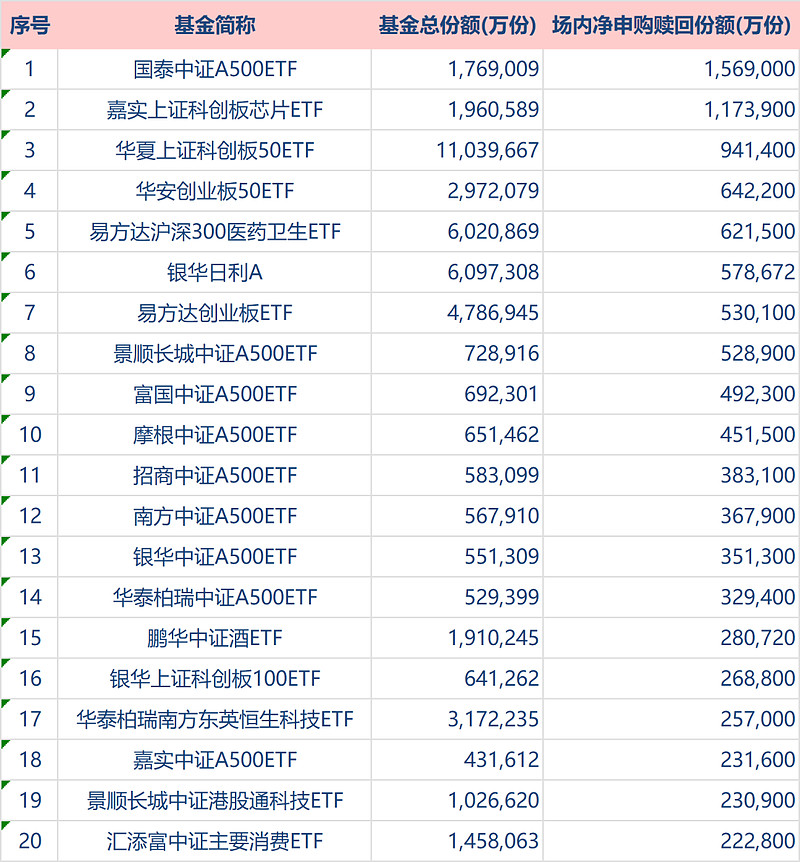This screenshot has height=862, width=800.
Task: Click serial number 20 cell
Action: pos(30,842)
